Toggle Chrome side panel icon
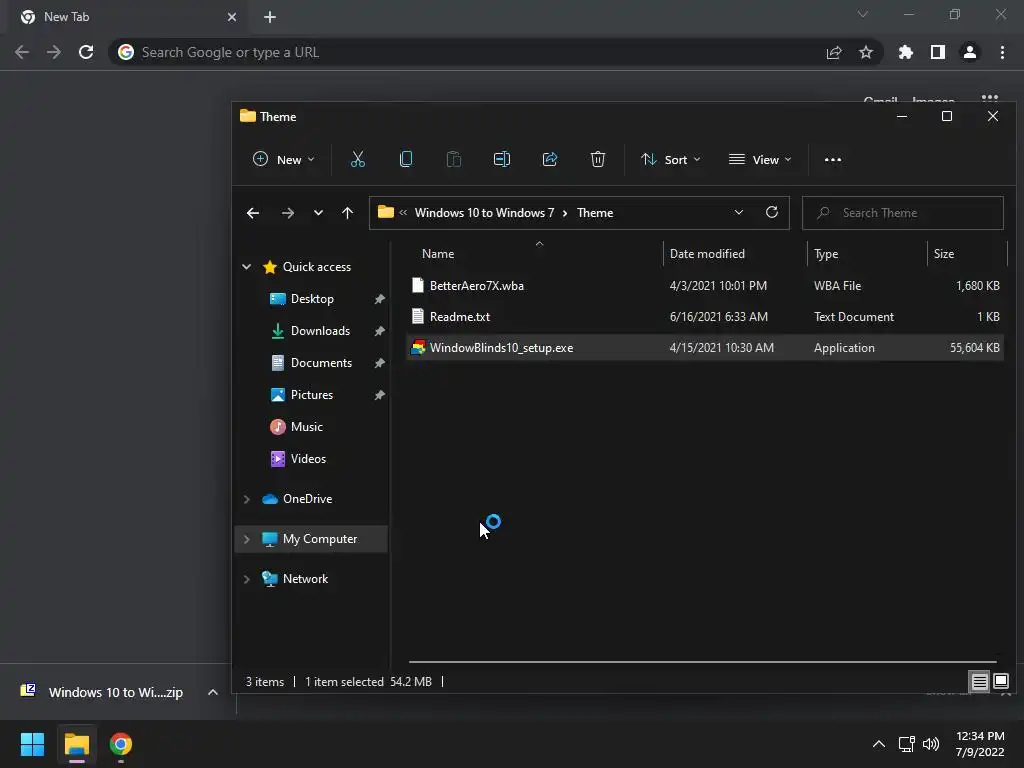Viewport: 1024px width, 768px height. coord(937,52)
